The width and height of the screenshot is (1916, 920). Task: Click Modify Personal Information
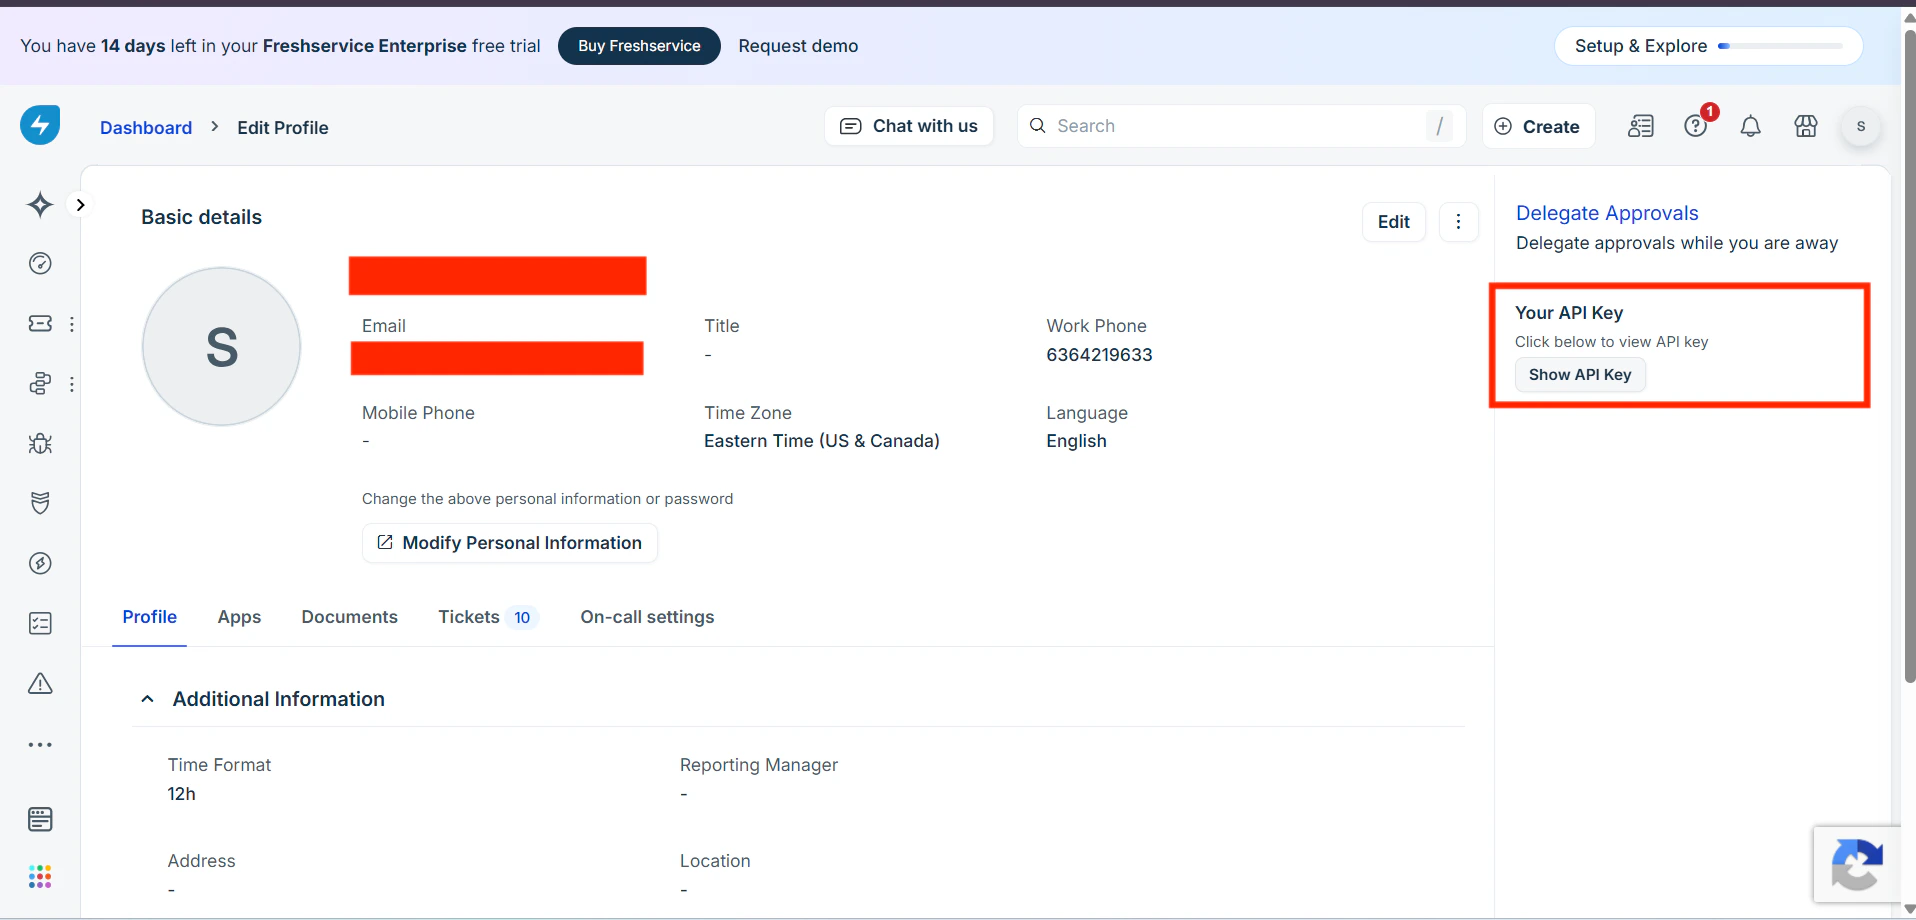click(x=510, y=543)
